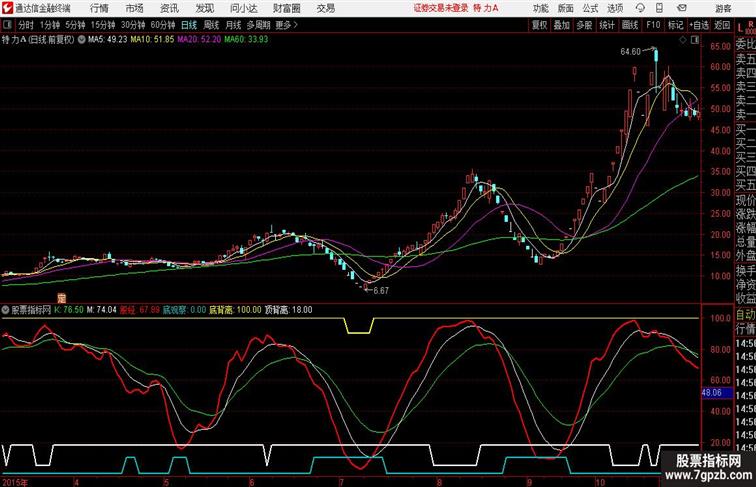This screenshot has height=487, width=756.
Task: Switch to 5分钟 period tab
Action: 75,25
